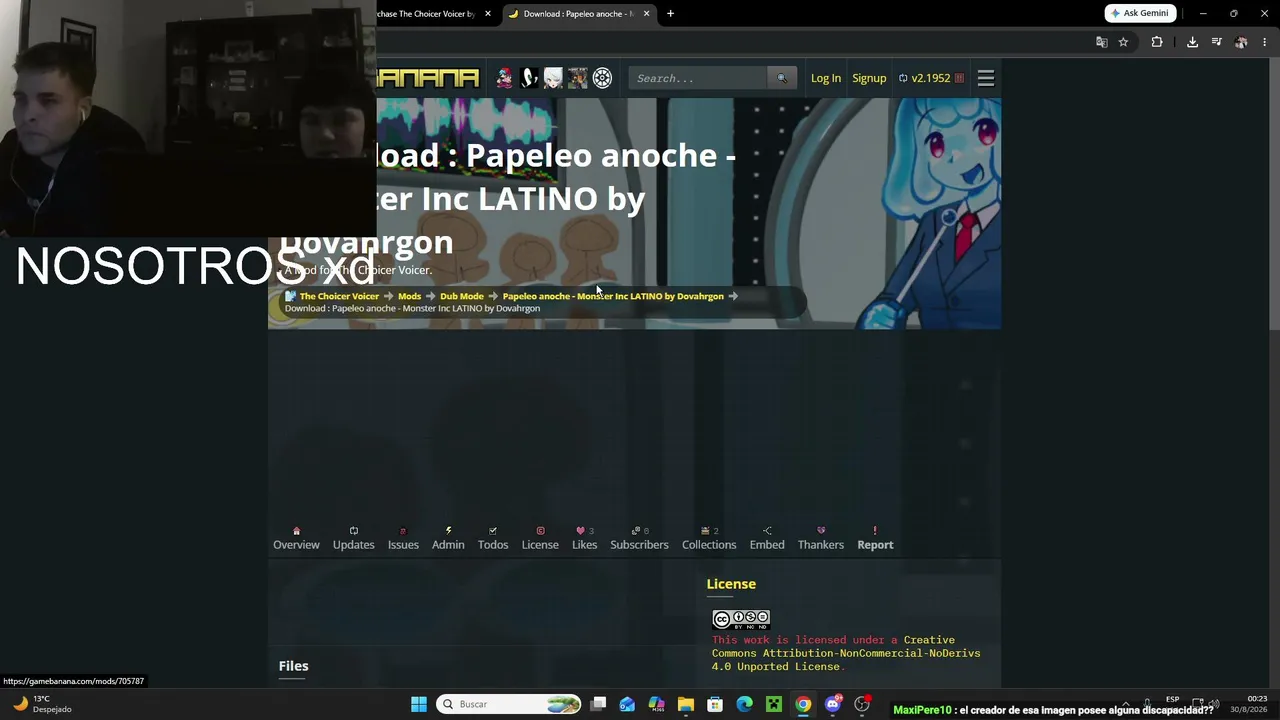Screen dimensions: 1280x720
Task: Click the Google Chrome taskbar icon
Action: 803,704
